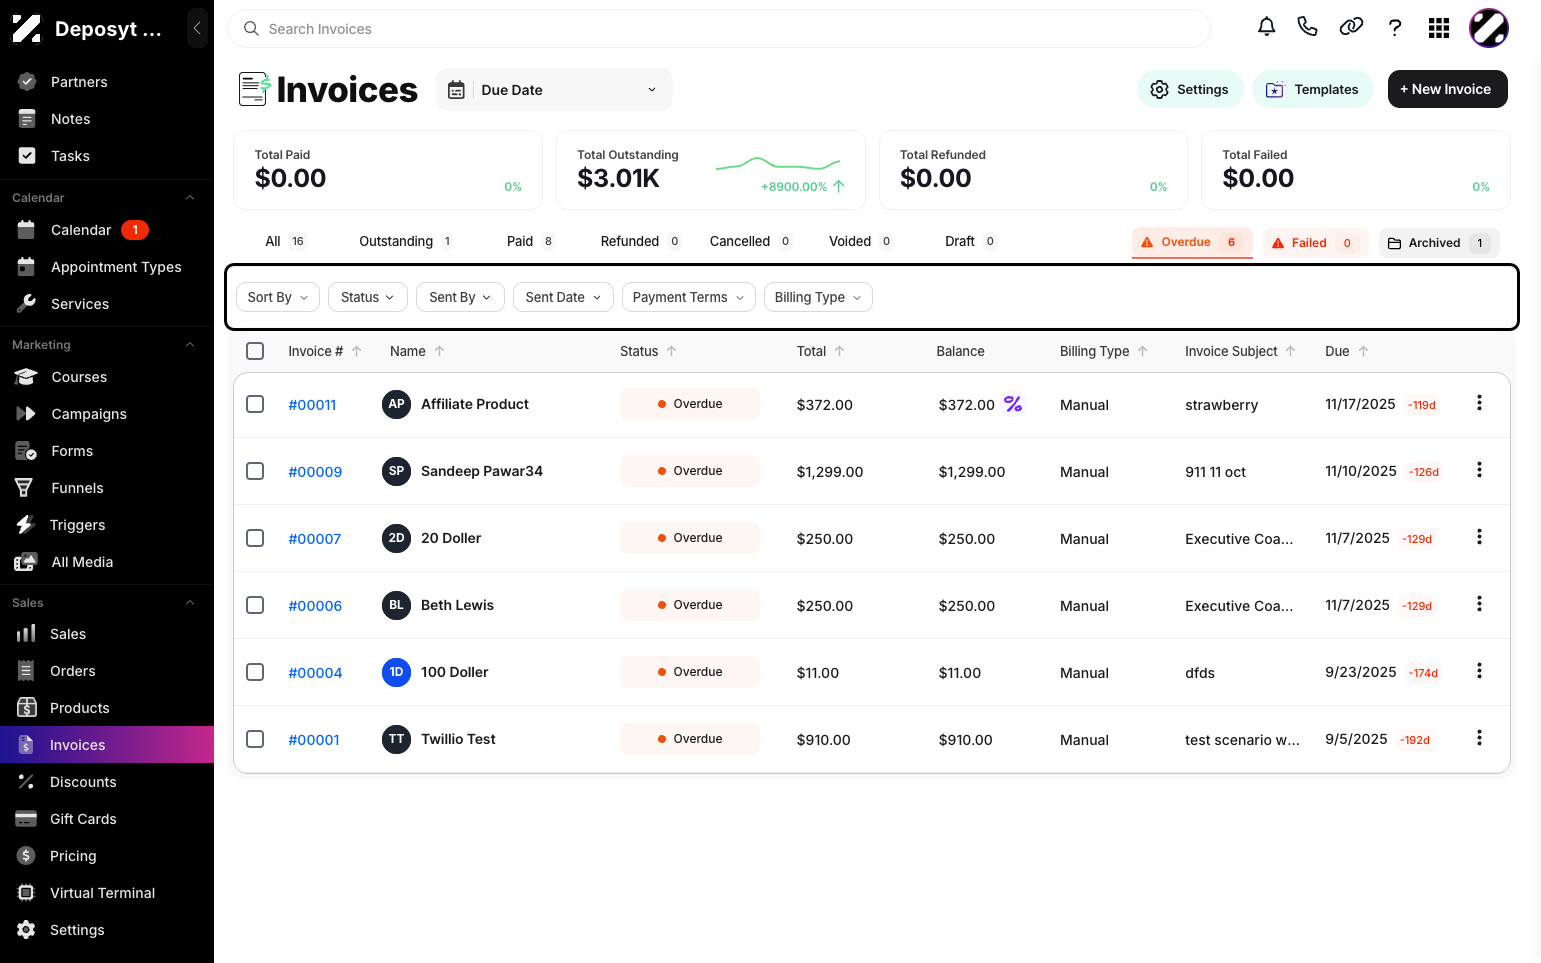Open invoice Settings button

pyautogui.click(x=1189, y=89)
